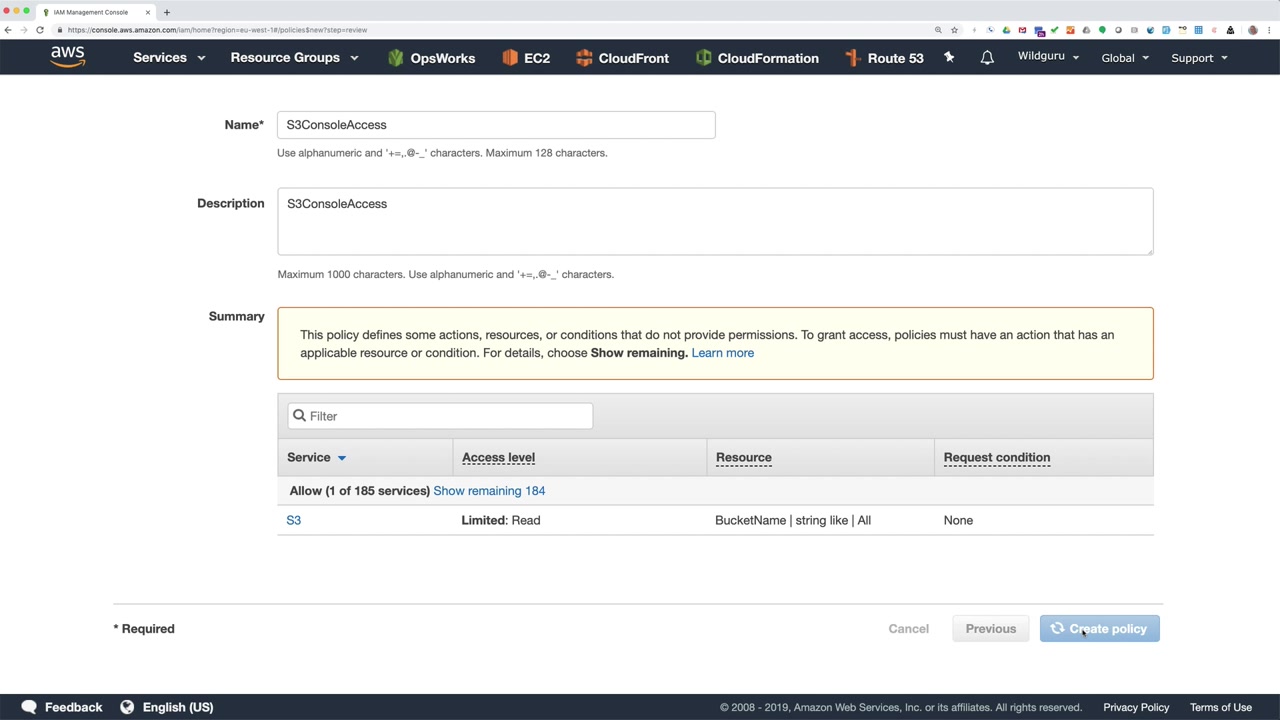1280x720 pixels.
Task: Reload the page in the browser
Action: (x=40, y=30)
